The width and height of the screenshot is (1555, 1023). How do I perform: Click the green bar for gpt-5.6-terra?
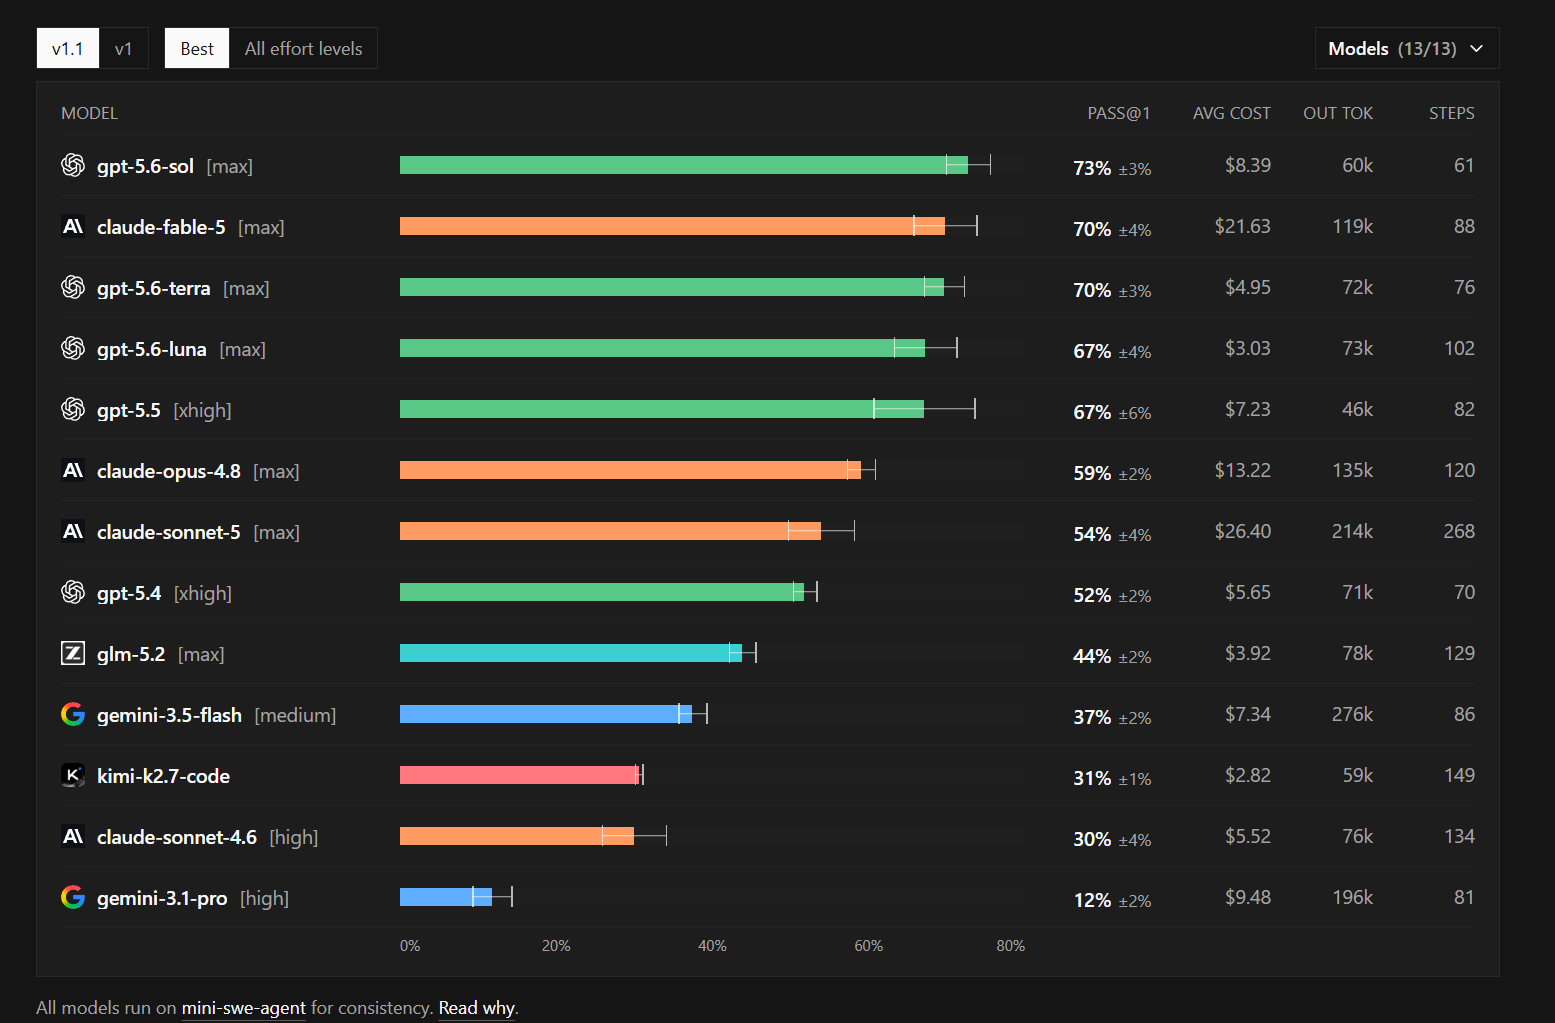(672, 287)
